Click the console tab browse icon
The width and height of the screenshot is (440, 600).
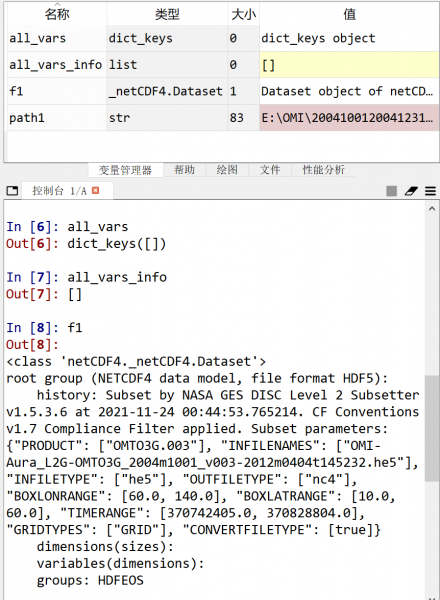click(x=12, y=190)
